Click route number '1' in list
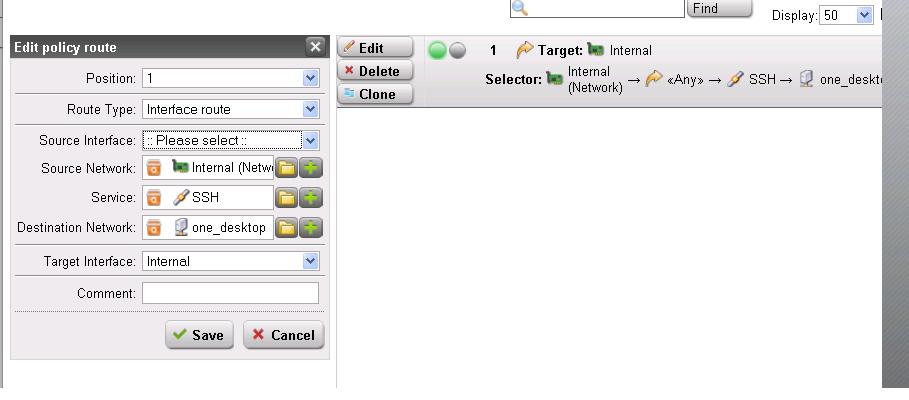Image resolution: width=909 pixels, height=400 pixels. [493, 50]
